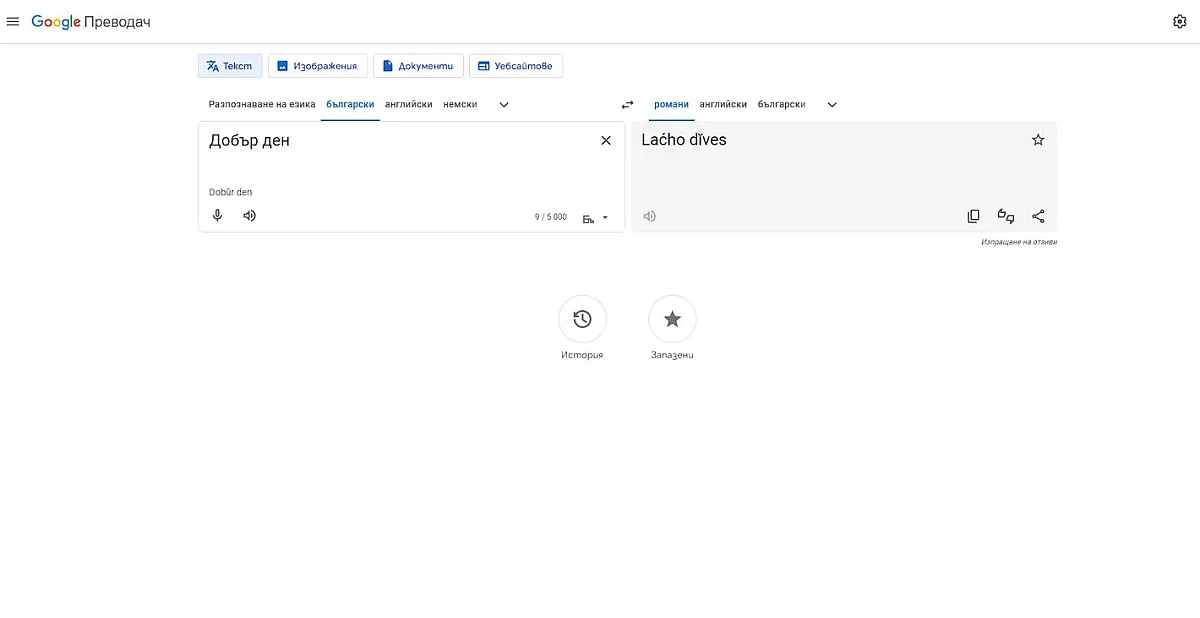
Task: Clear the source text with X
Action: [605, 141]
